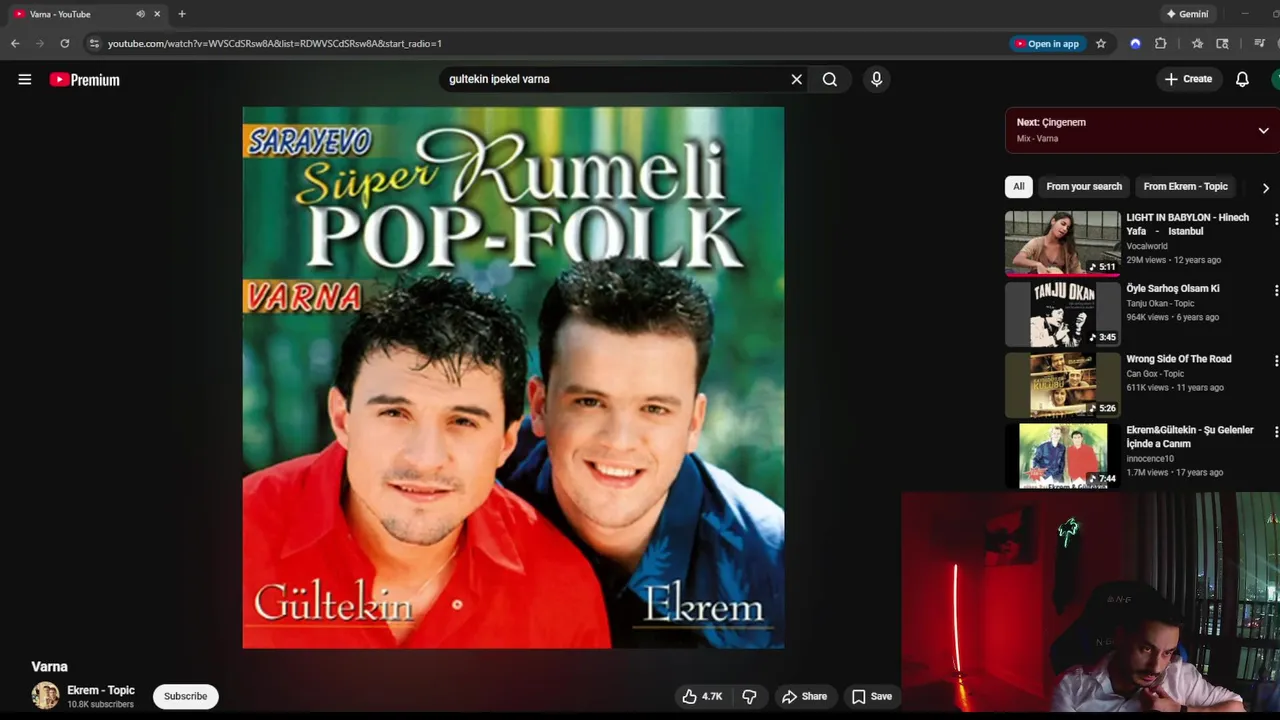Open options for Wrong Side Of The Road

(x=1275, y=360)
